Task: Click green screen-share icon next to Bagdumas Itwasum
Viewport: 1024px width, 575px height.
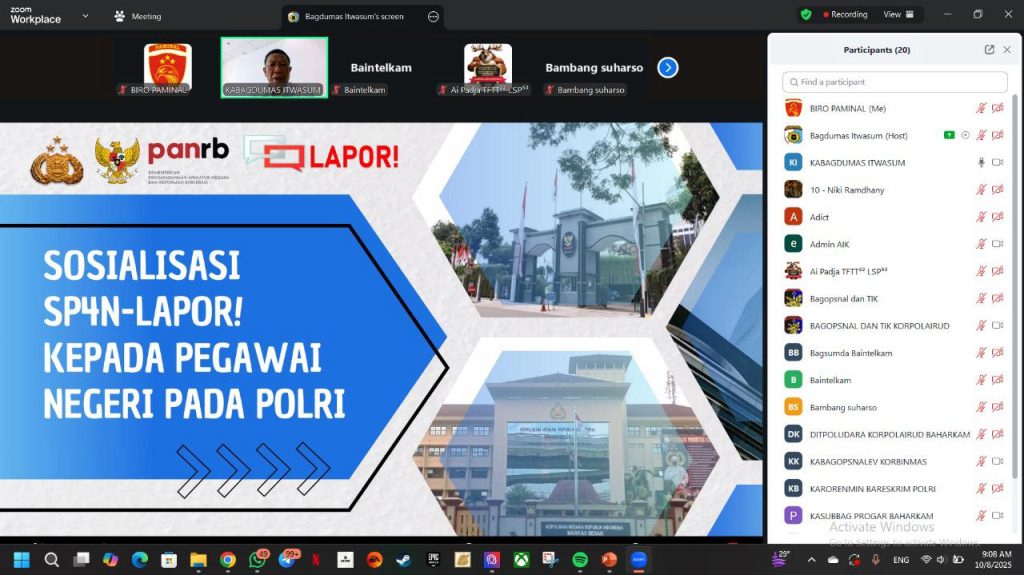Action: [x=949, y=136]
